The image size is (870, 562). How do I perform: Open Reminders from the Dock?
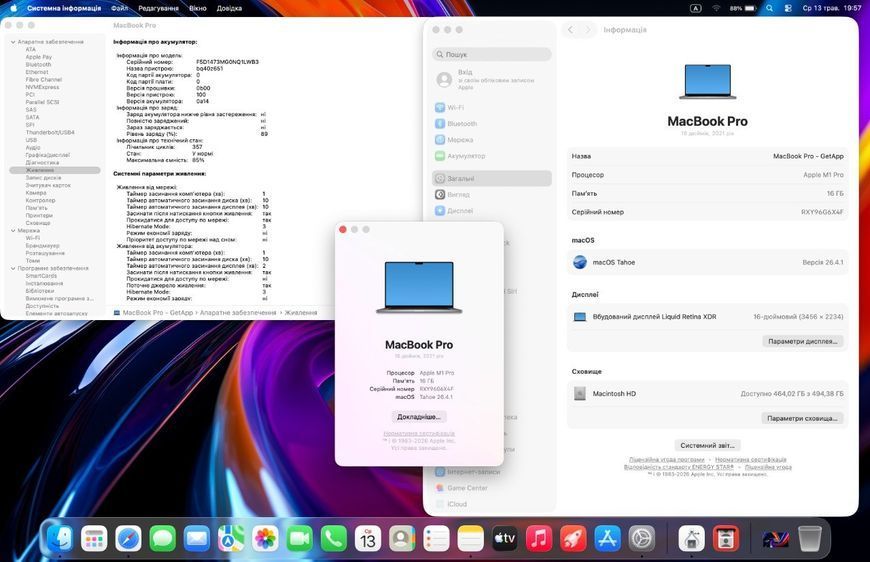tap(437, 538)
